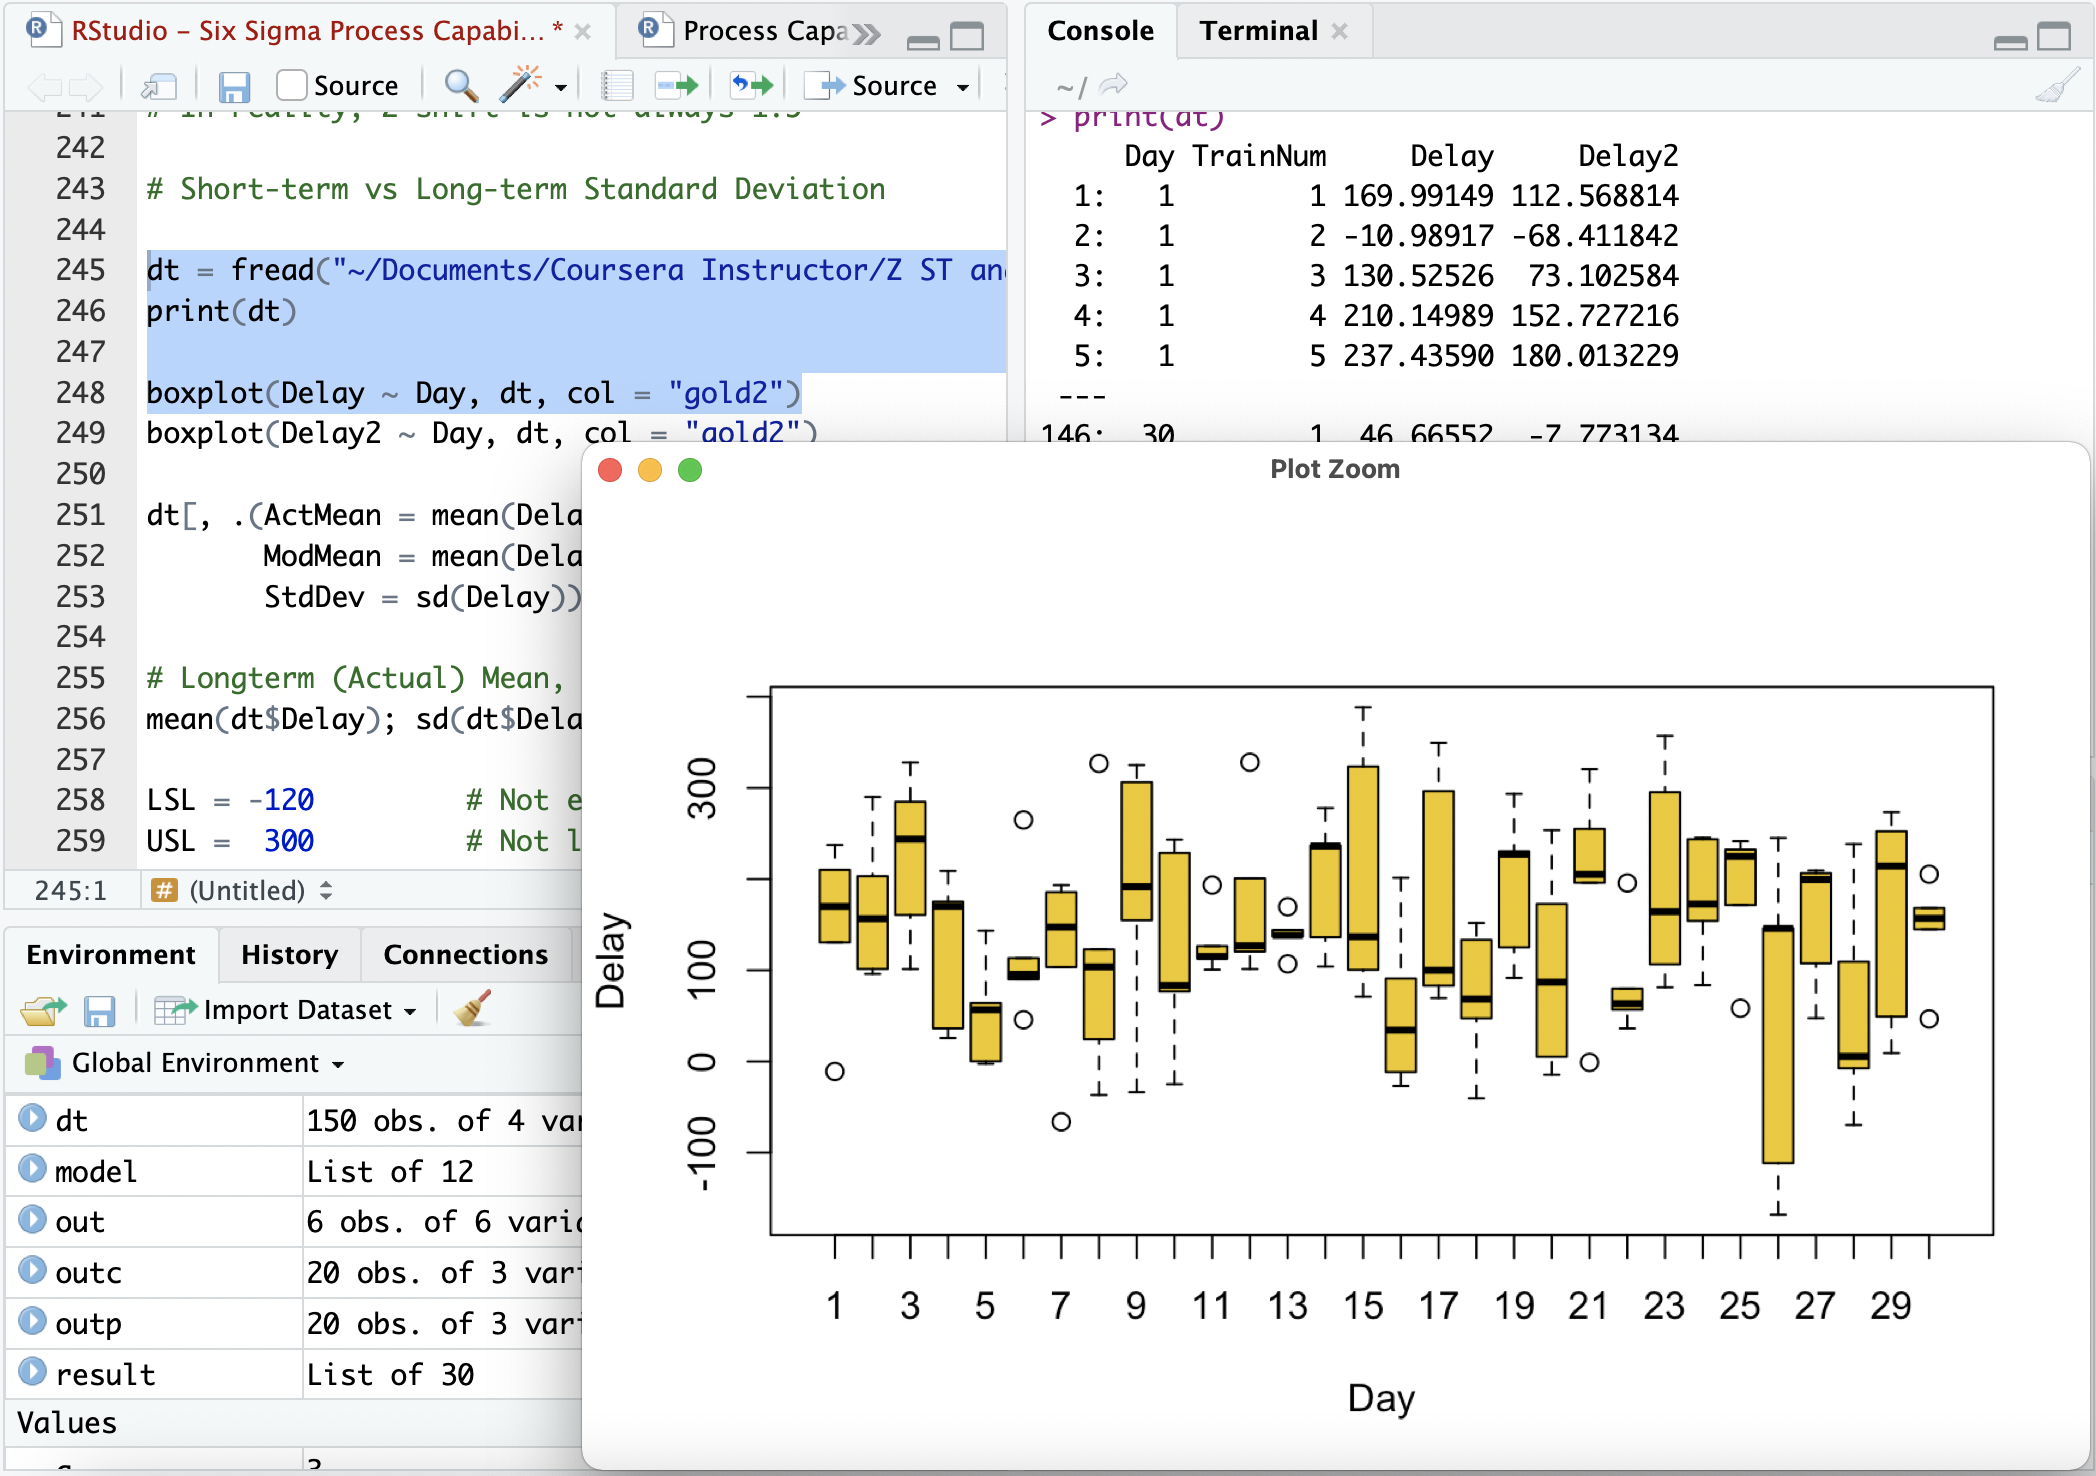This screenshot has height=1476, width=2096.
Task: Switch to the Terminal tab
Action: click(x=1258, y=31)
